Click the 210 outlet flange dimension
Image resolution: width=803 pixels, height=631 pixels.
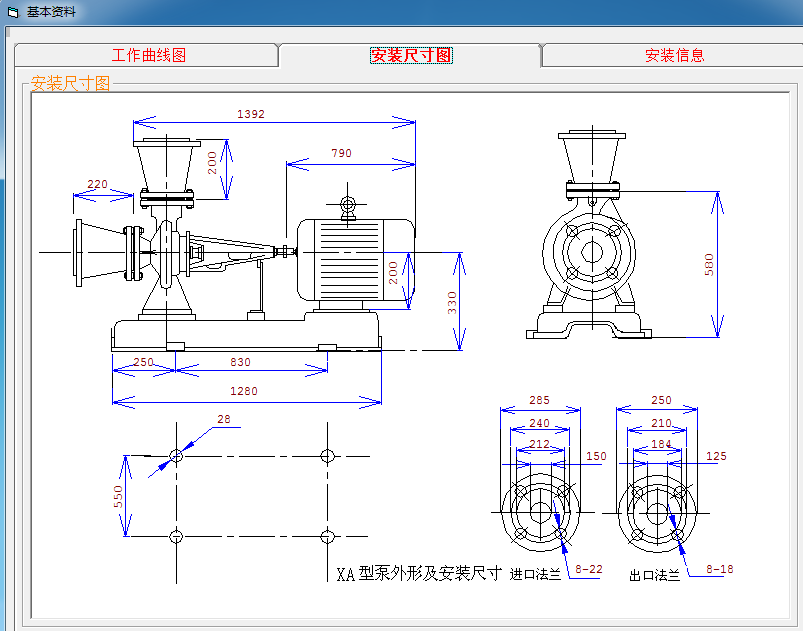[x=661, y=423]
